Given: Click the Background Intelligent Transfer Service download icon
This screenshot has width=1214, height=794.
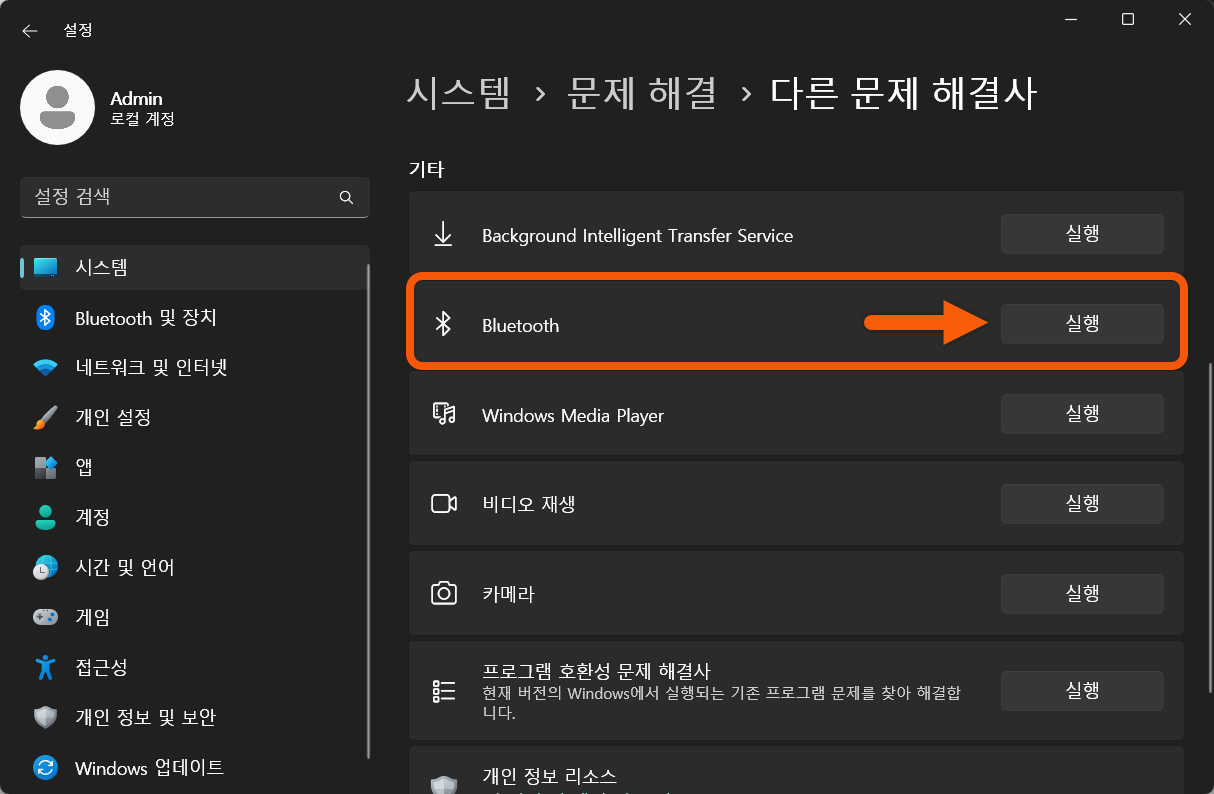Looking at the screenshot, I should pyautogui.click(x=443, y=235).
